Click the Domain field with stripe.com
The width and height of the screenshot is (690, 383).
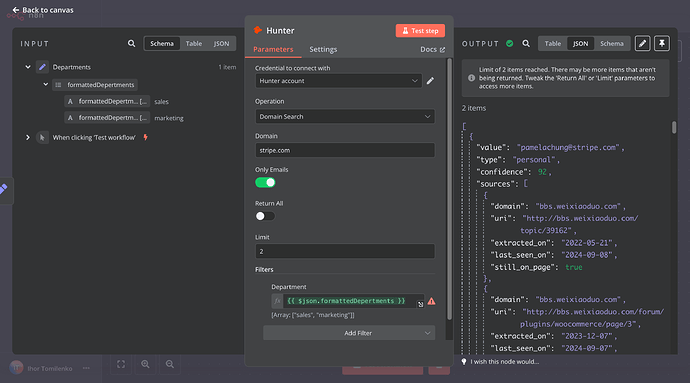pos(345,150)
